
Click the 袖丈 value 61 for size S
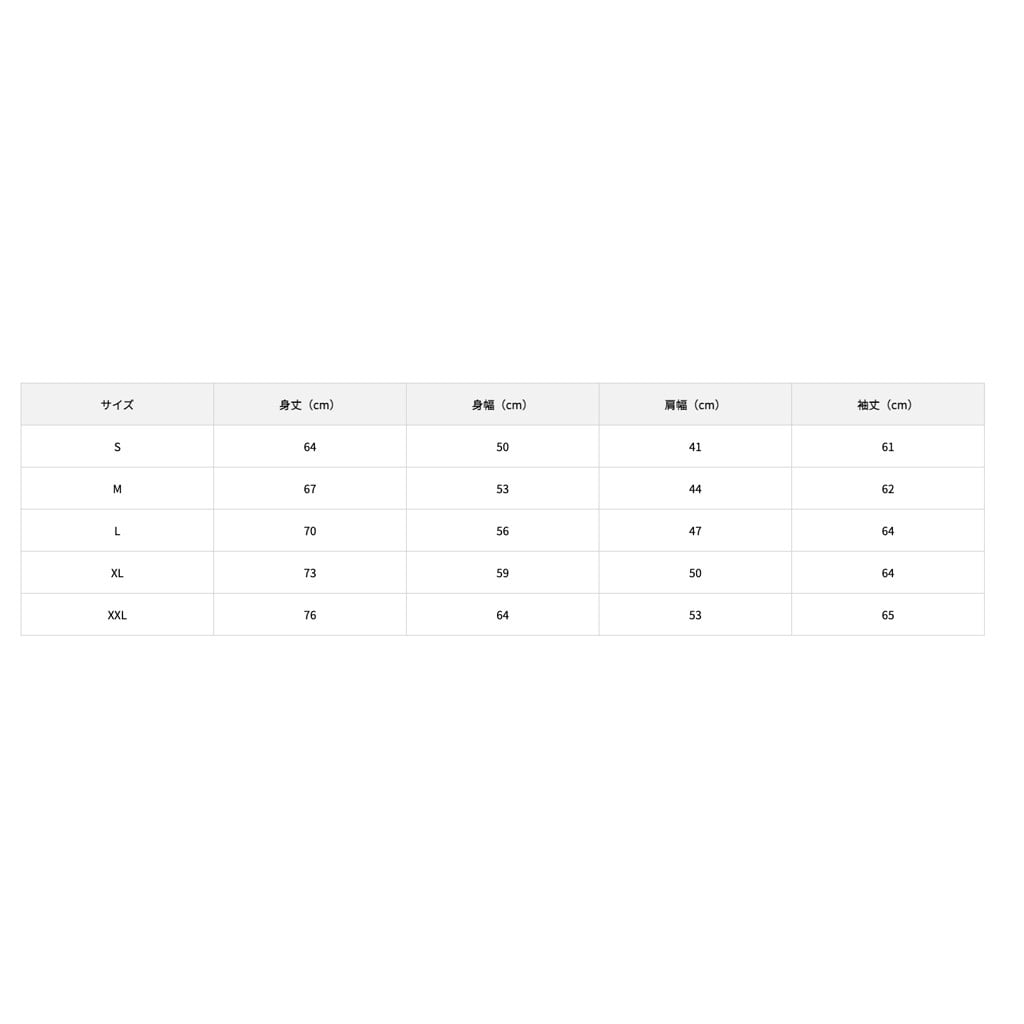pyautogui.click(x=888, y=447)
